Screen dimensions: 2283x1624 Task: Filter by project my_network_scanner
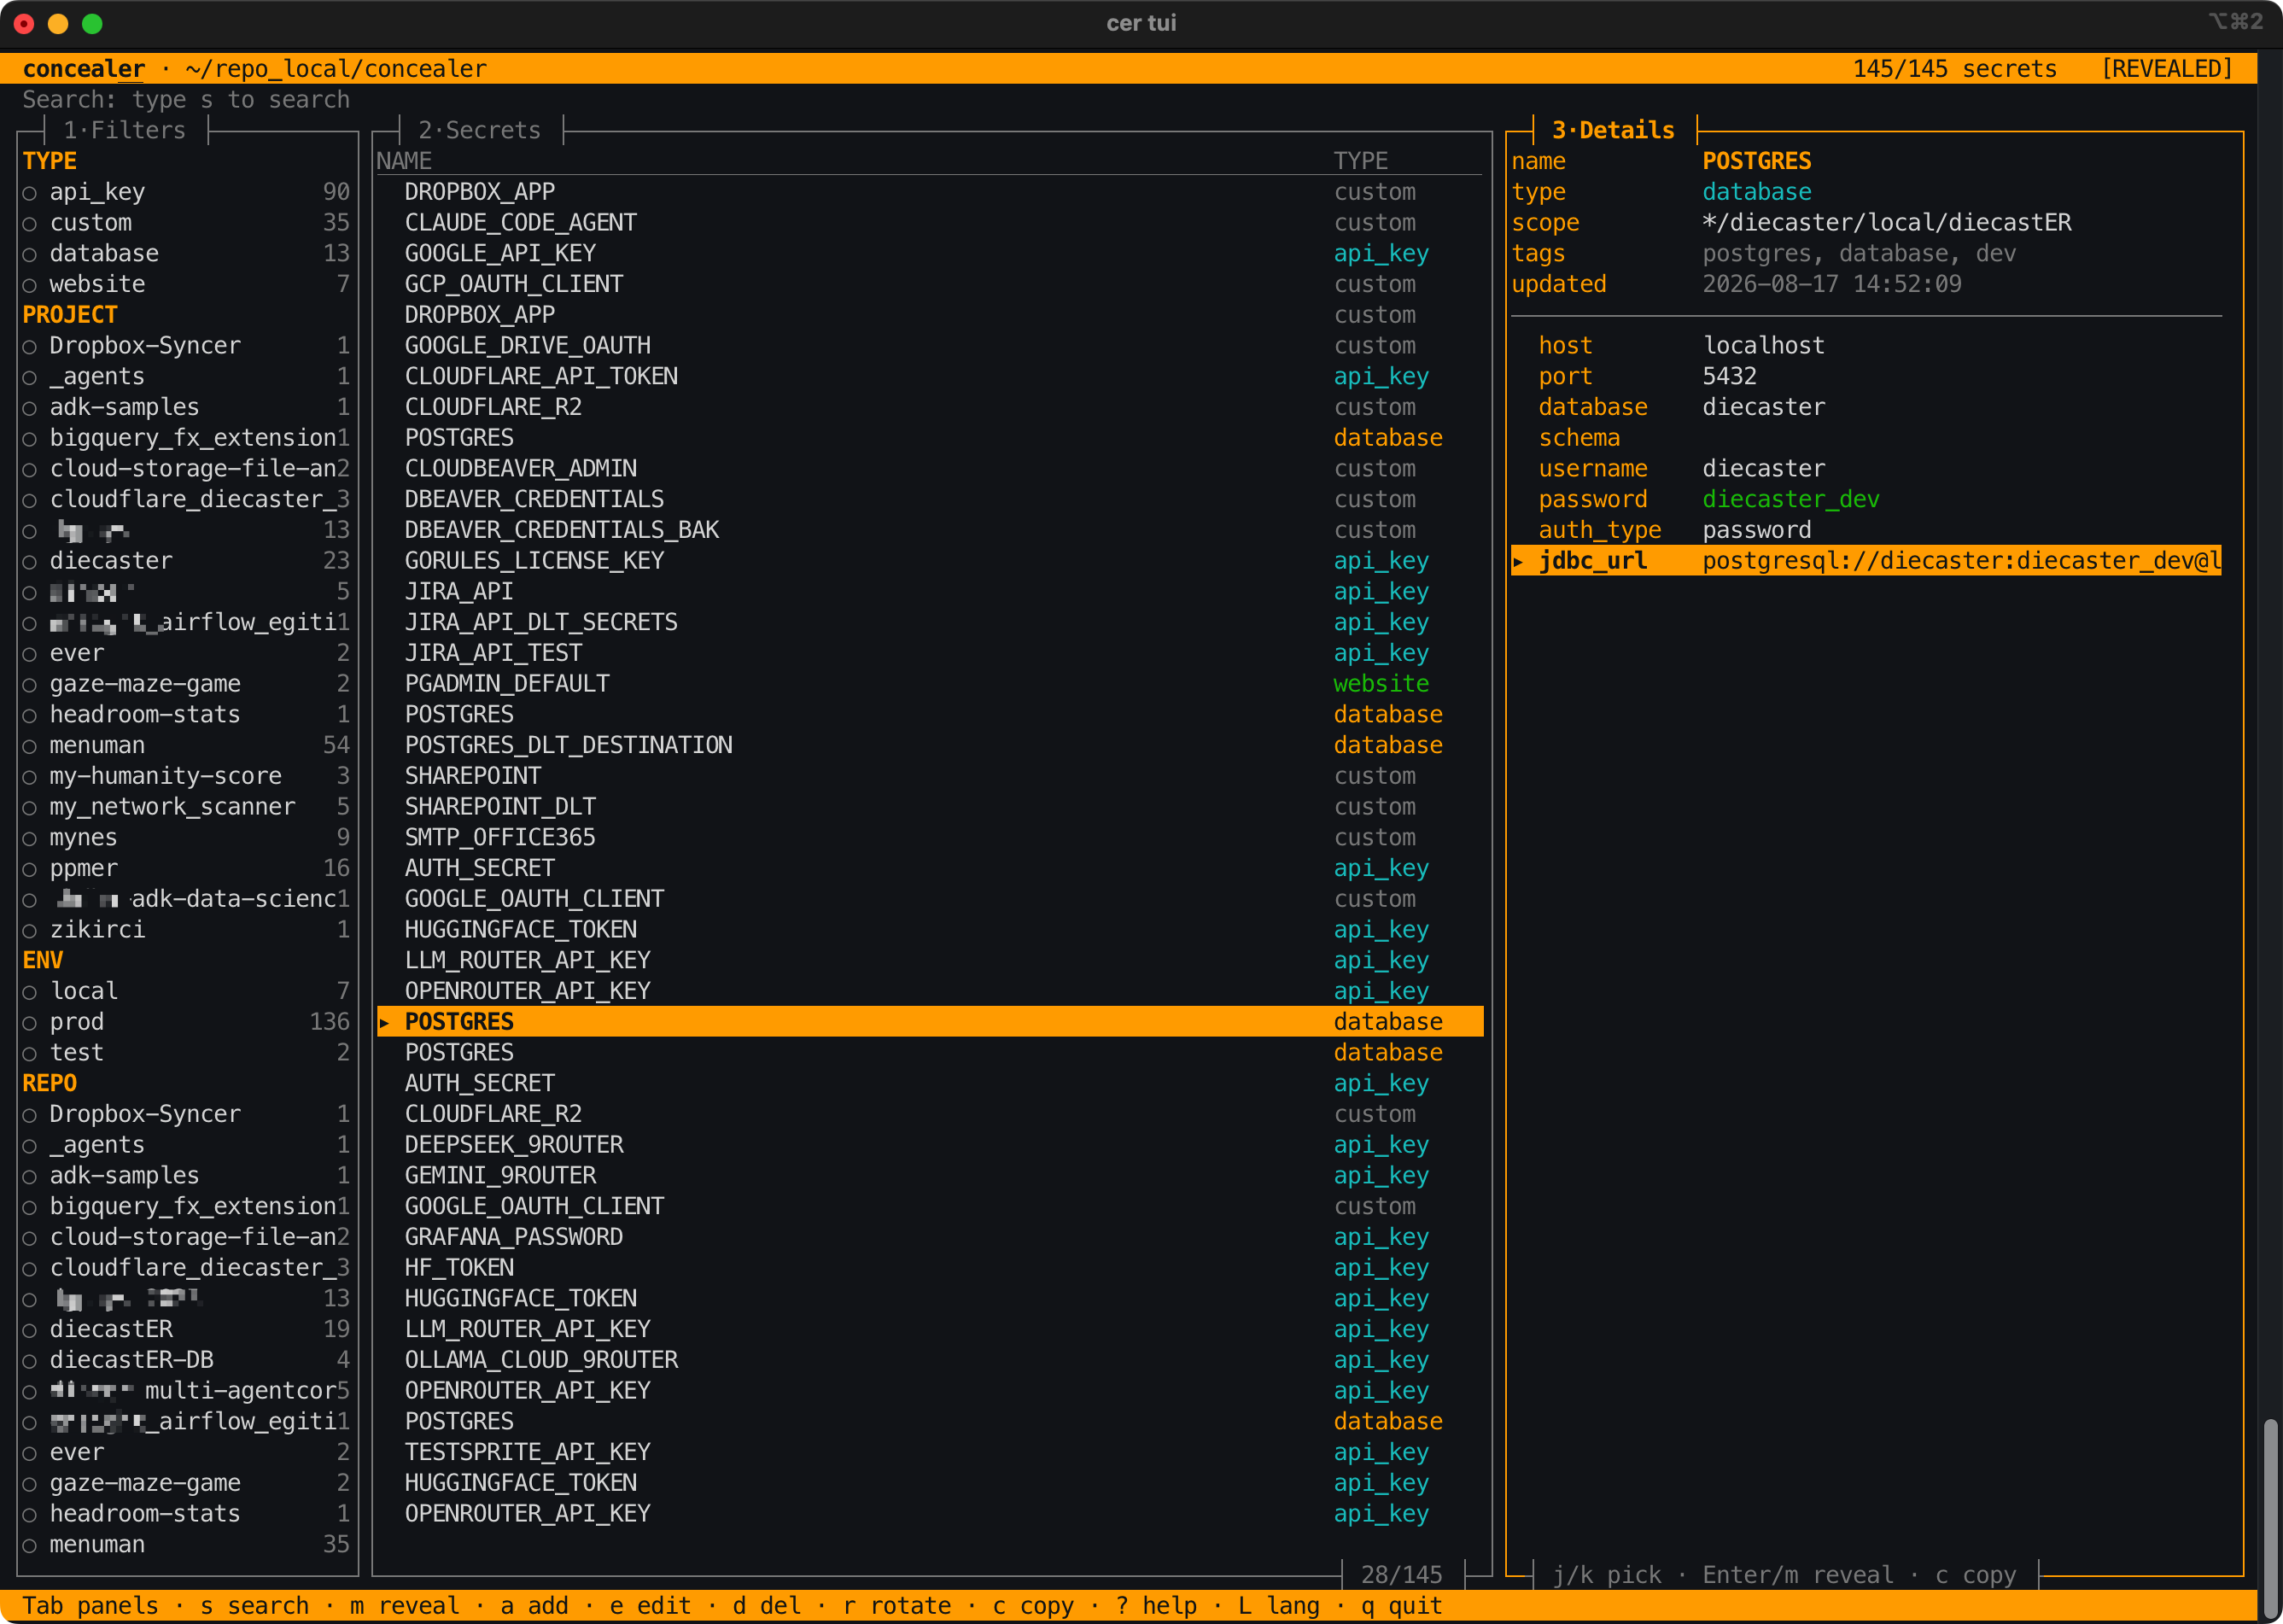(x=186, y=807)
